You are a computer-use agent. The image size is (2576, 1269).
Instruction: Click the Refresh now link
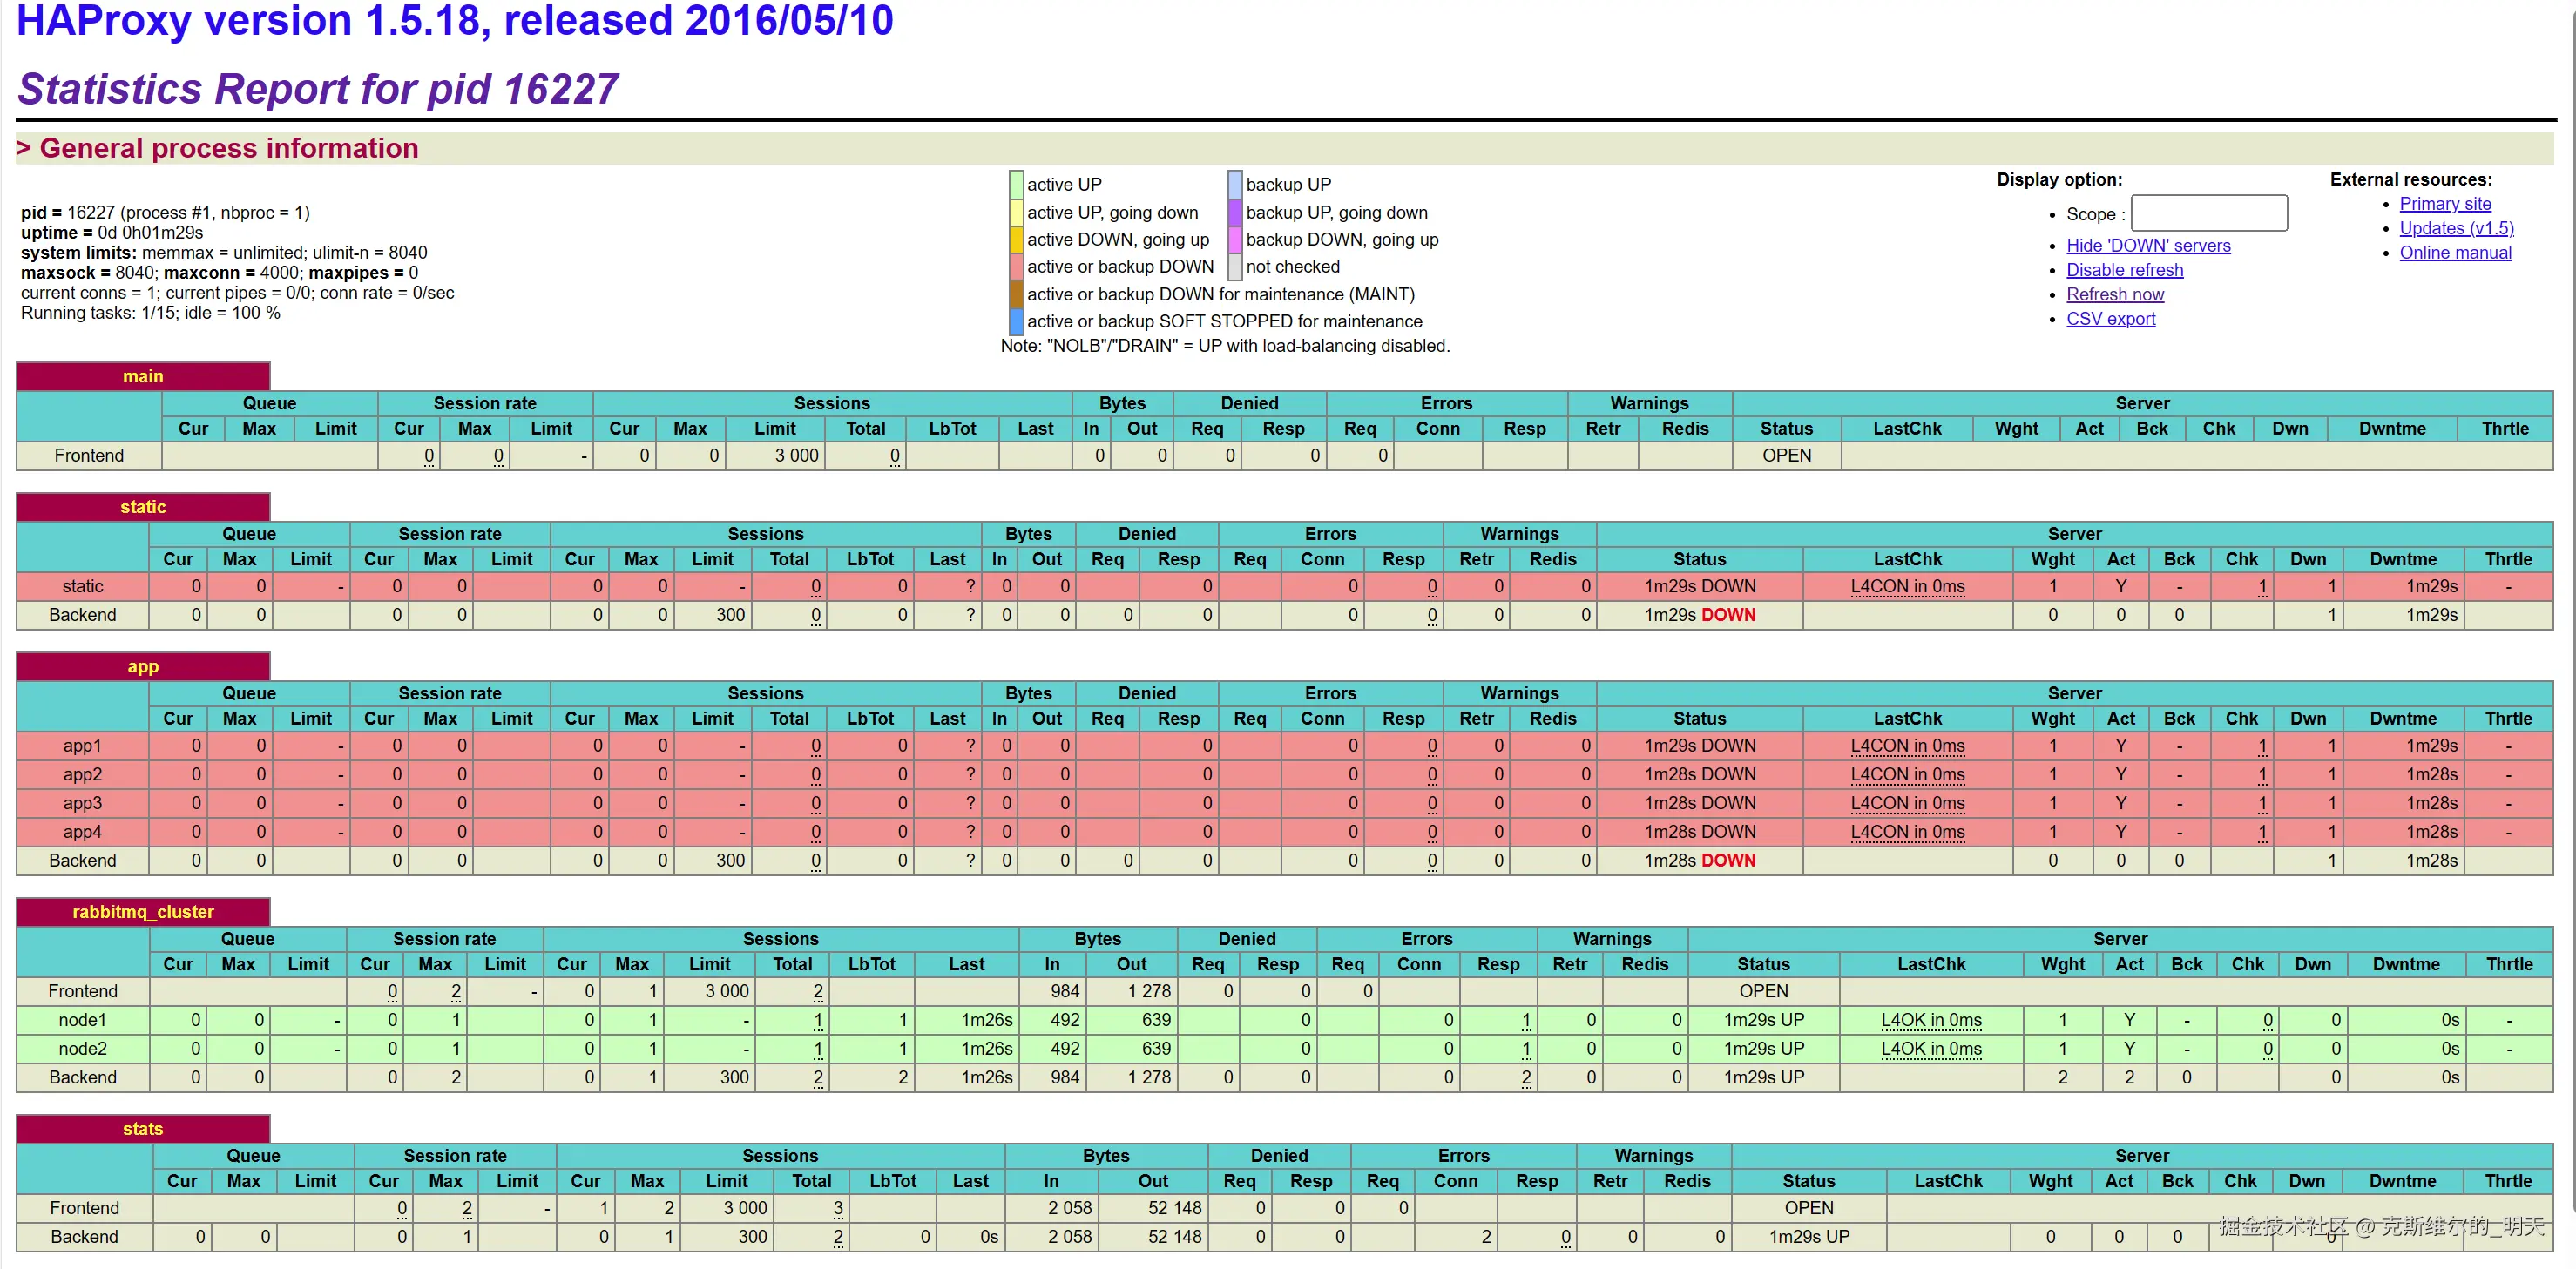(2114, 295)
